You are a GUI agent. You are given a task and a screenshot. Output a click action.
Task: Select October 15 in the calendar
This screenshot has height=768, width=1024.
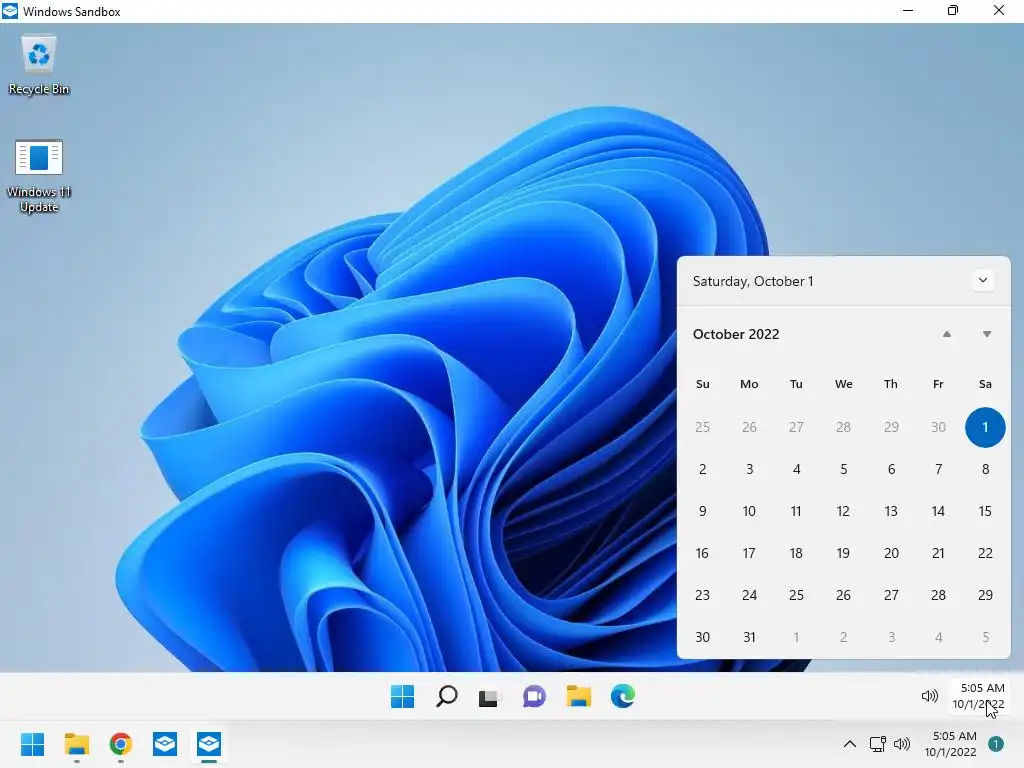pyautogui.click(x=985, y=511)
